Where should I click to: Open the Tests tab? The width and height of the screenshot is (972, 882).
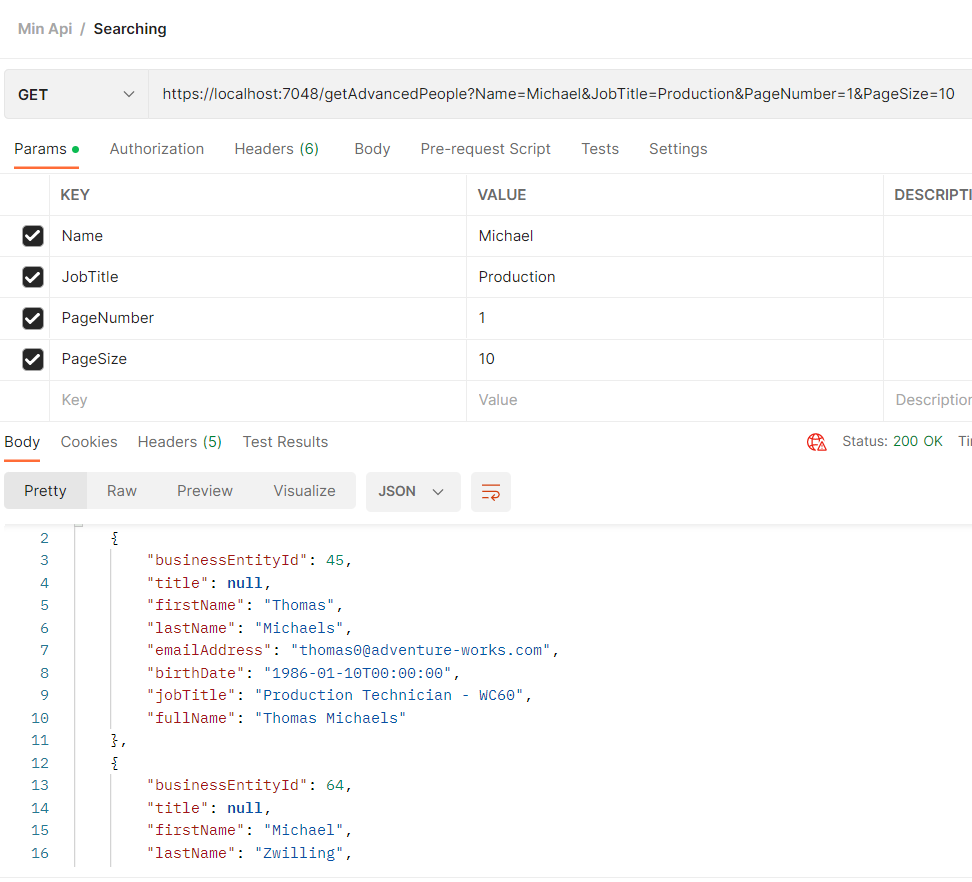pyautogui.click(x=600, y=149)
